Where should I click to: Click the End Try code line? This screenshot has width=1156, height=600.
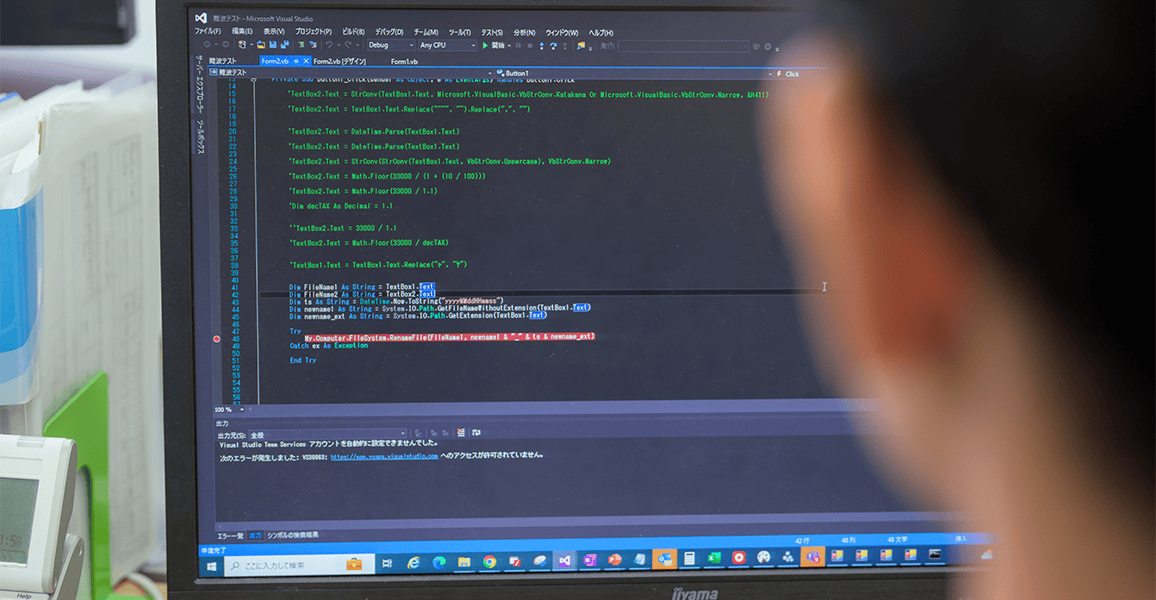pyautogui.click(x=303, y=360)
